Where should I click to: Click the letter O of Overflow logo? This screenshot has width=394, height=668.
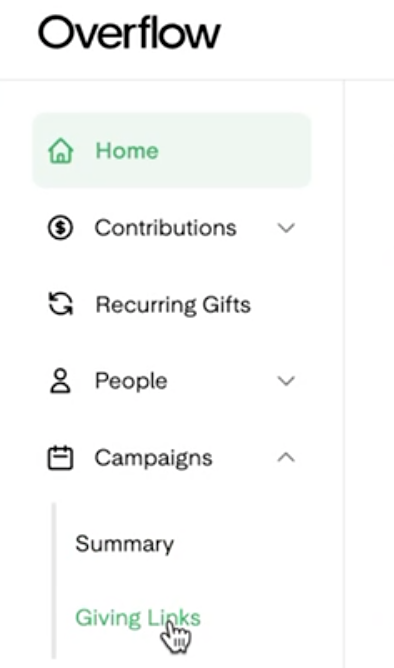(x=56, y=33)
